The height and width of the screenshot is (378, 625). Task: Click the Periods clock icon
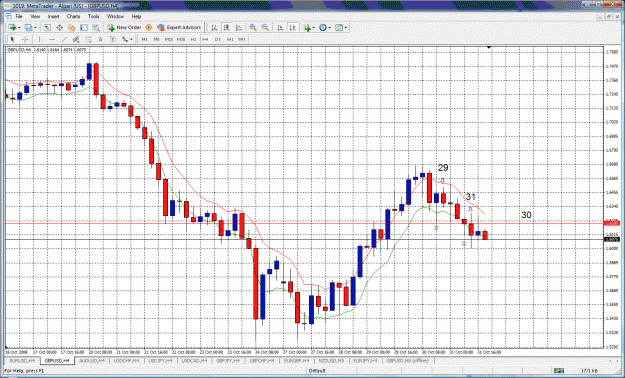(323, 28)
